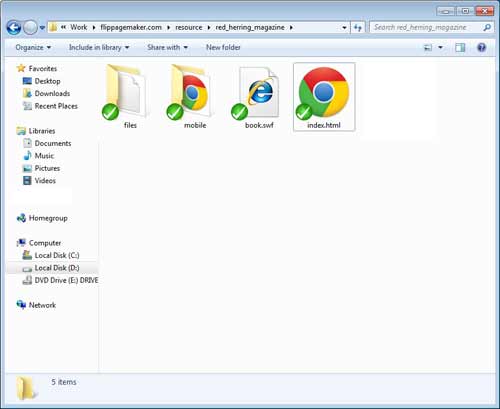This screenshot has width=500, height=409.
Task: Click the folder icon in details pane
Action: coord(26,388)
